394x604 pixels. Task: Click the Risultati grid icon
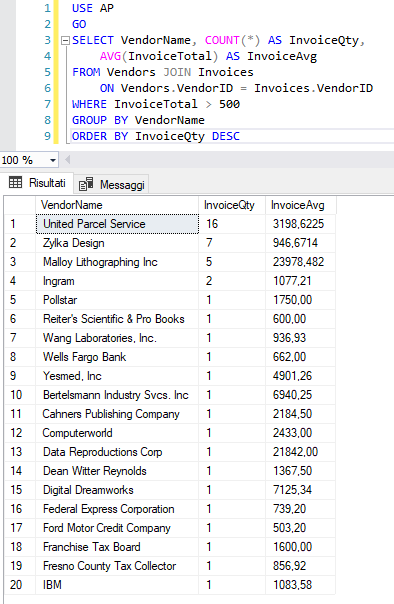(x=15, y=182)
